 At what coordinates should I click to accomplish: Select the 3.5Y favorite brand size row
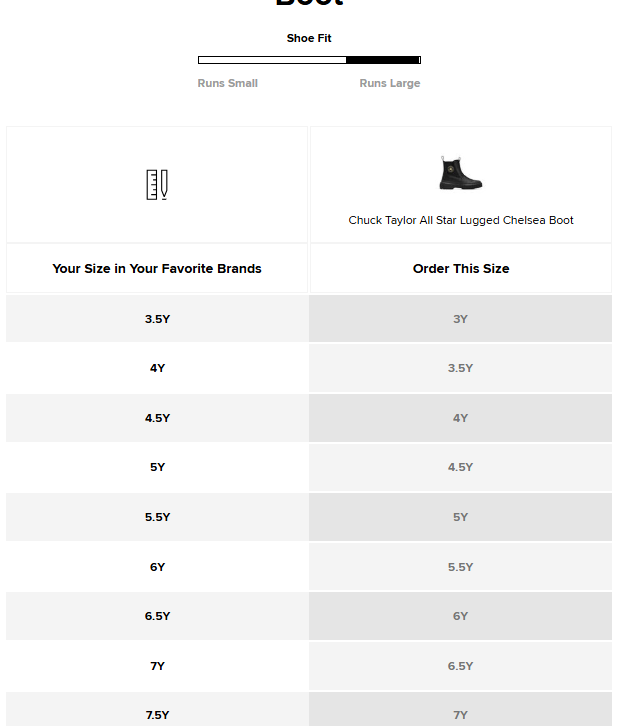tap(157, 319)
